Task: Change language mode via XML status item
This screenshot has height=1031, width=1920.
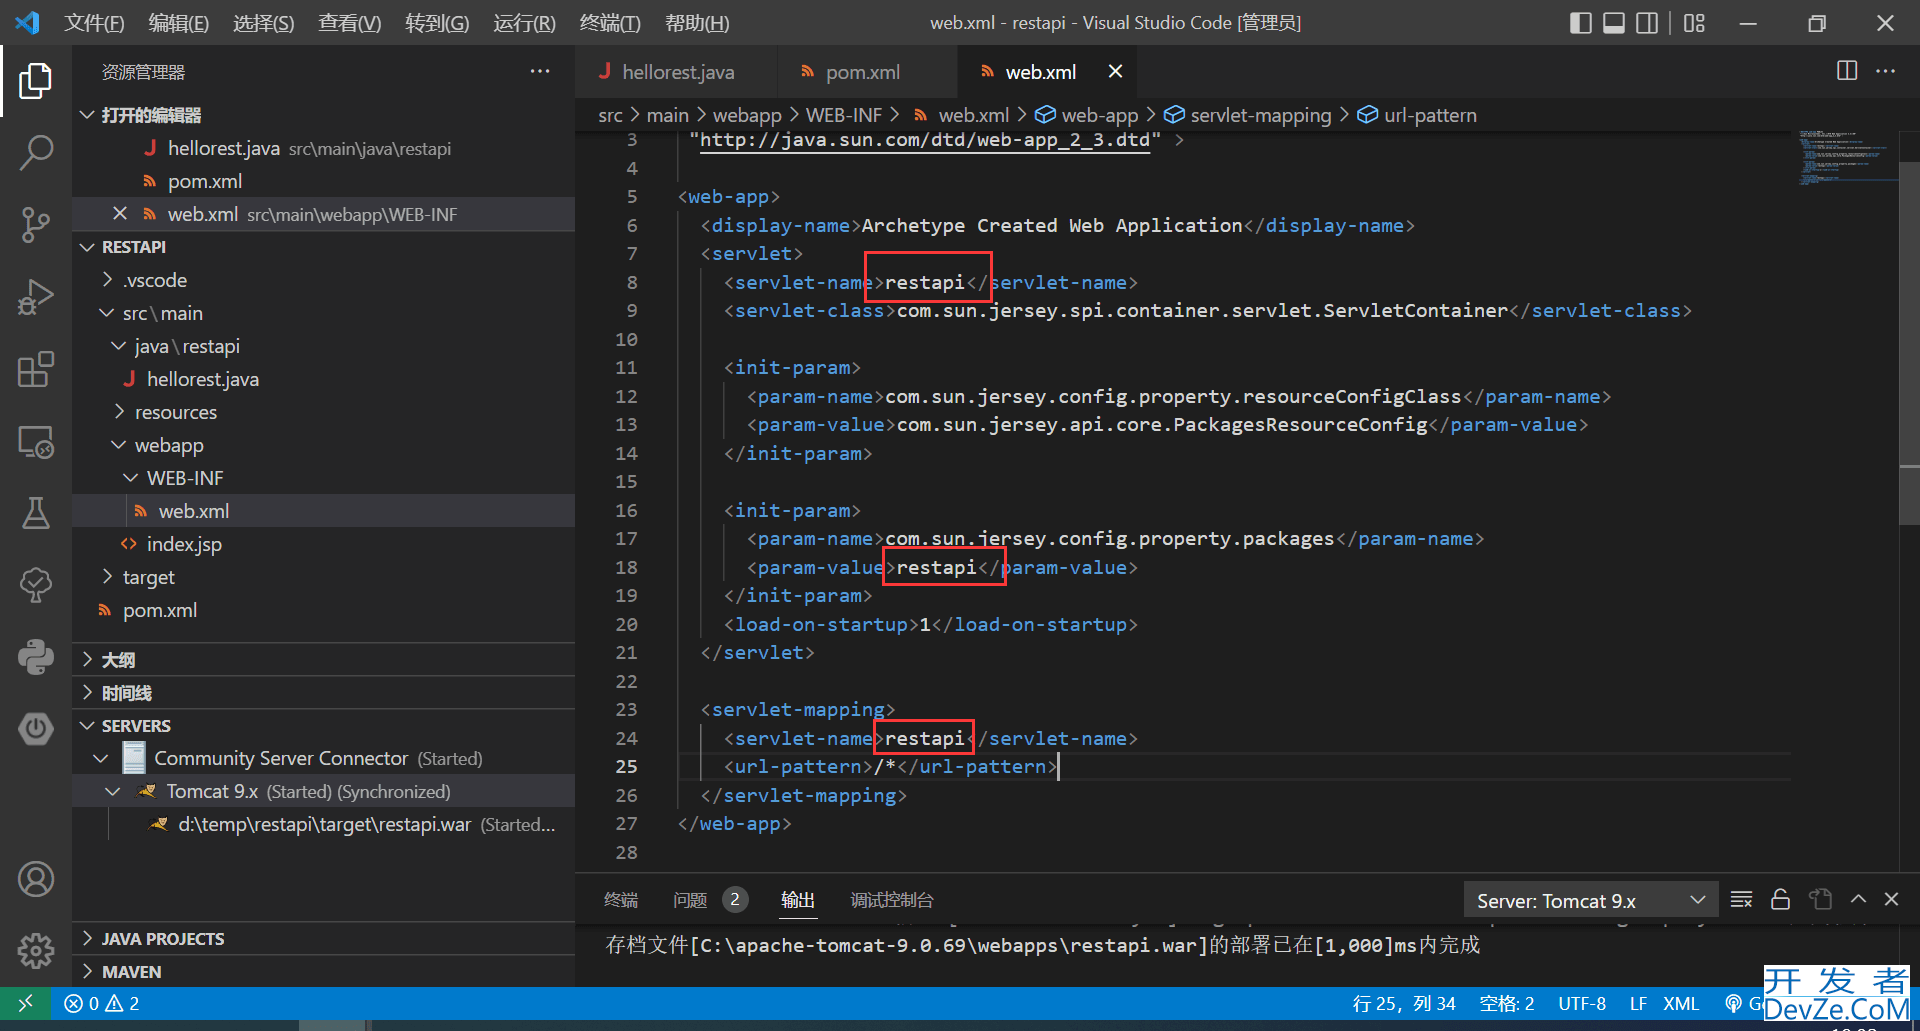Action: (1681, 1003)
